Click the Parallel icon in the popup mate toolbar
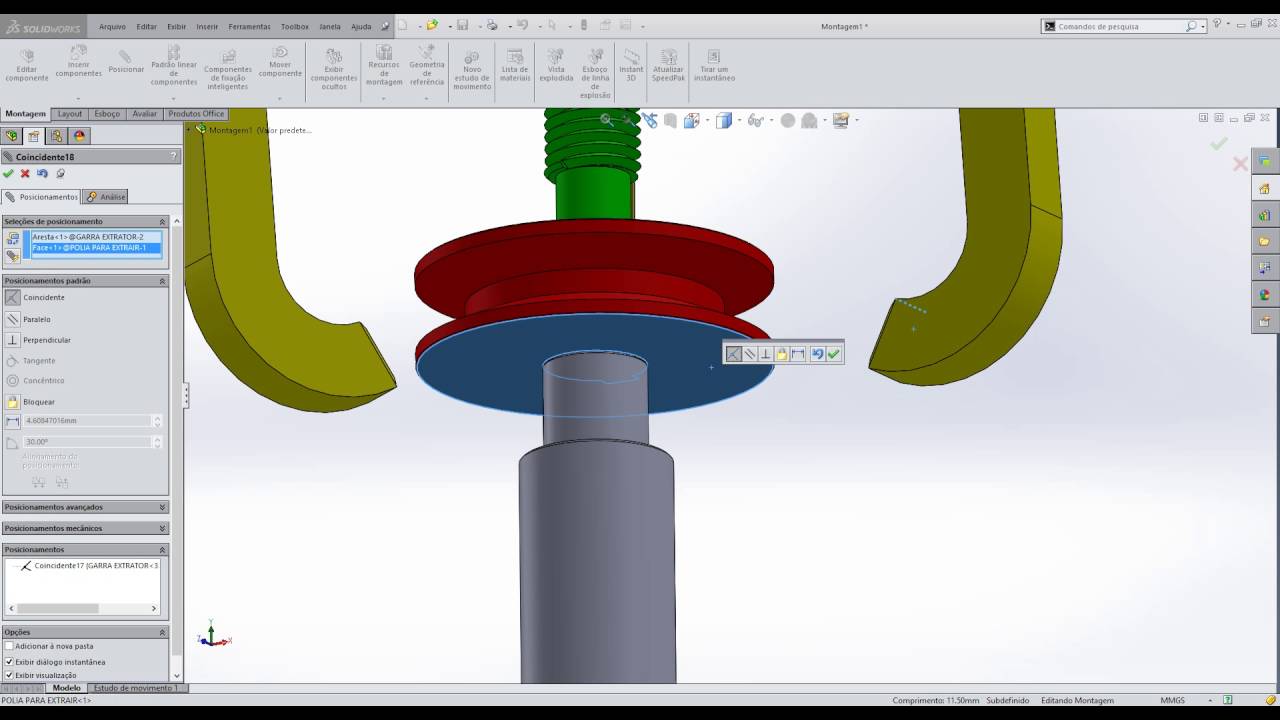 coord(750,354)
